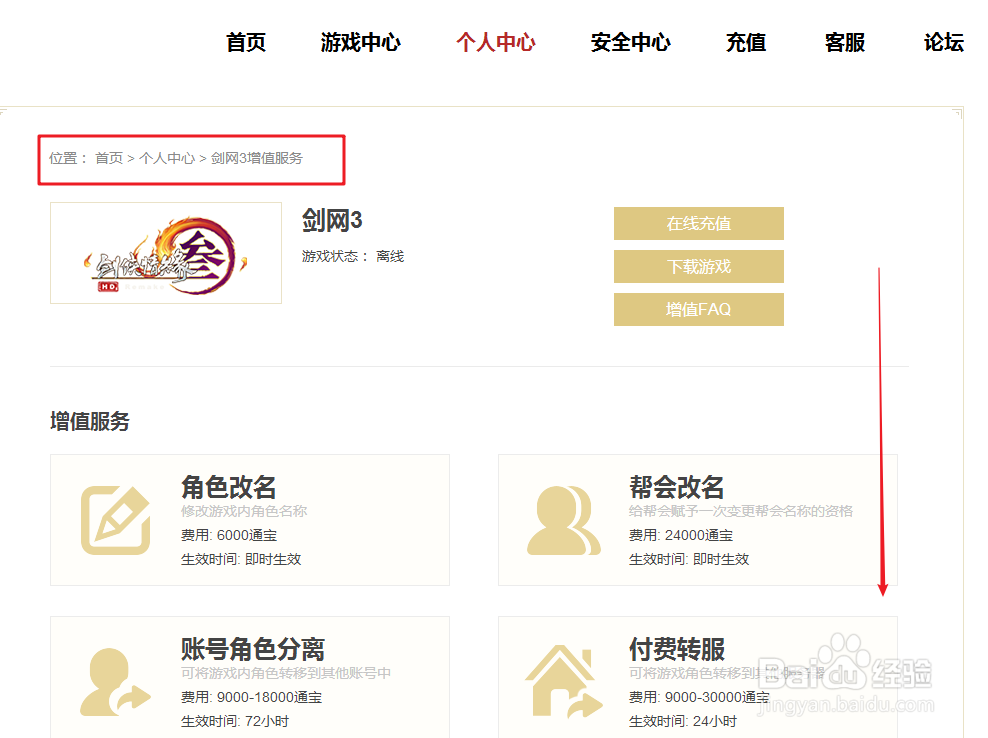Click 可将游戏内角色转移到其他账号中 description

(x=285, y=673)
